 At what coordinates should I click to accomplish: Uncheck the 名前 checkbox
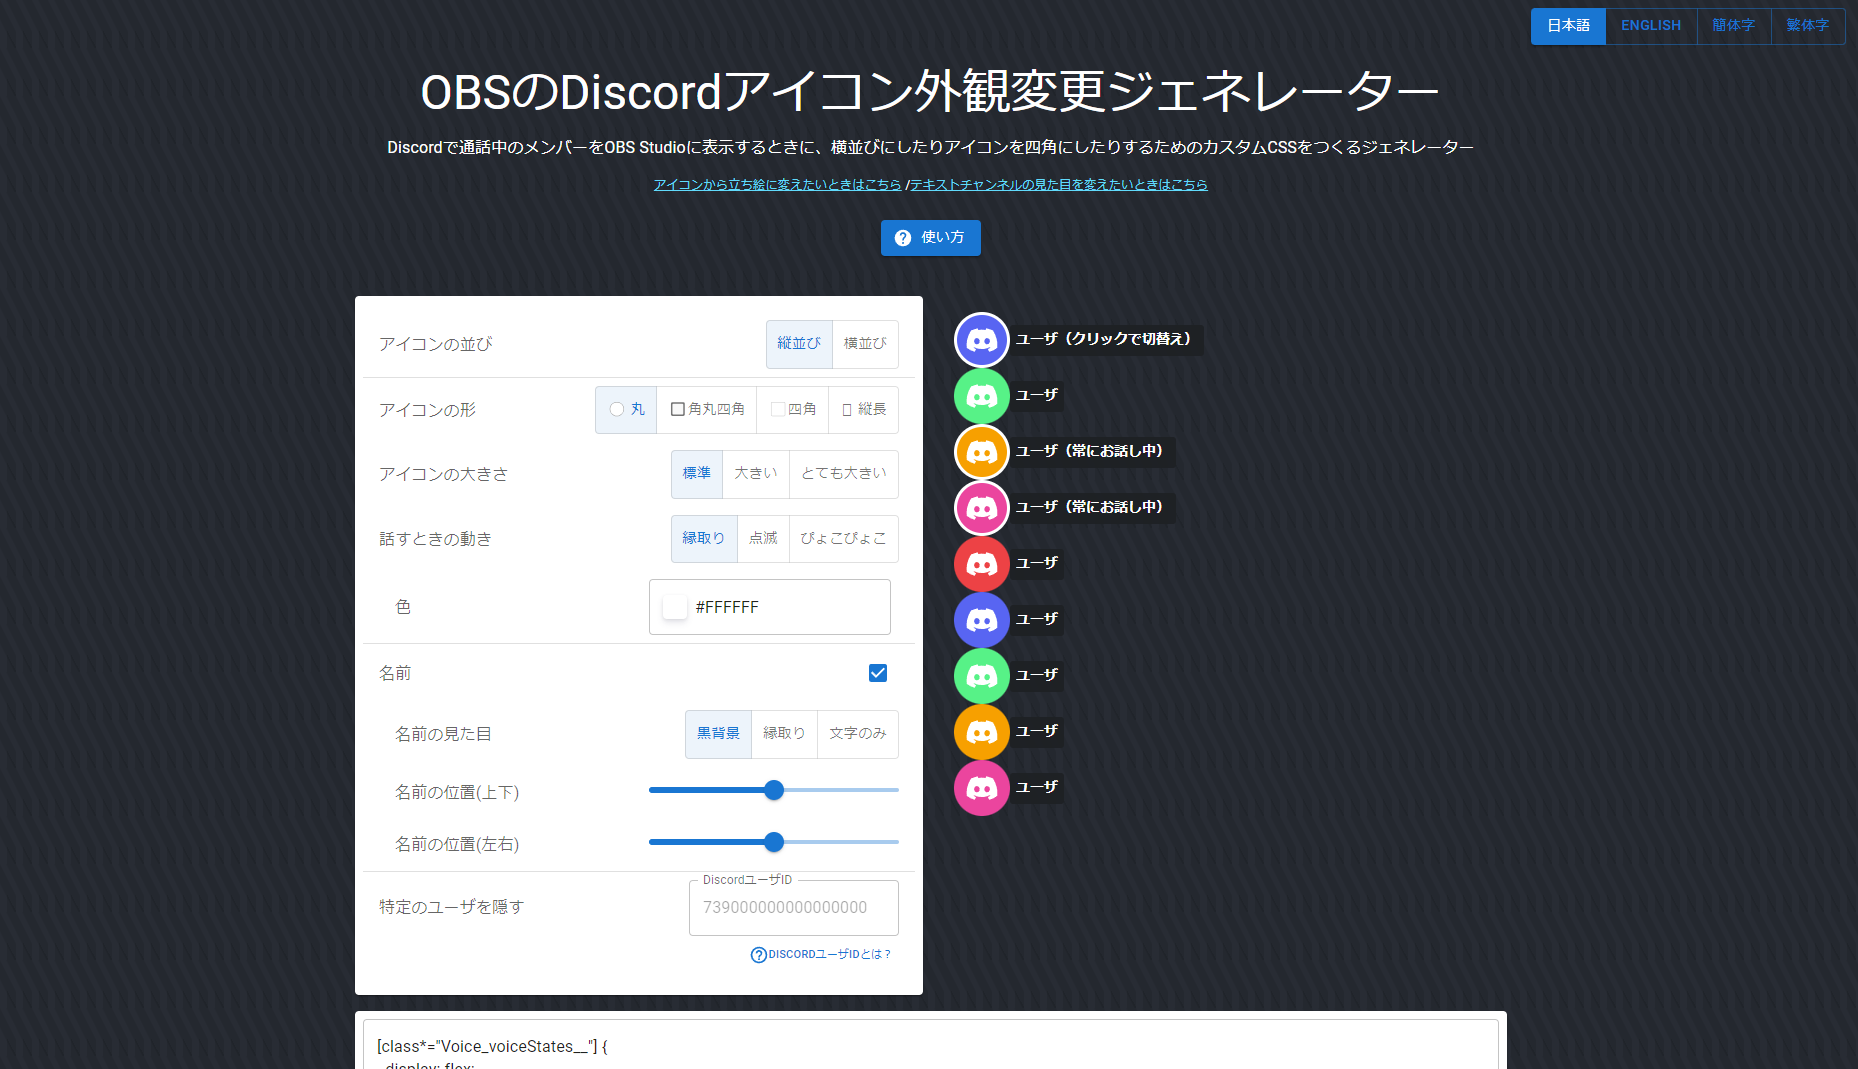coord(878,673)
